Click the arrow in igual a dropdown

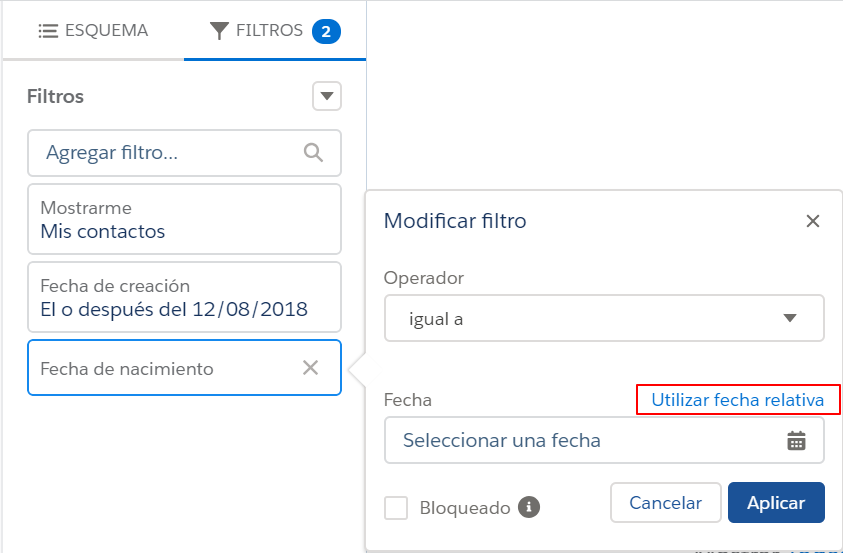pos(789,318)
